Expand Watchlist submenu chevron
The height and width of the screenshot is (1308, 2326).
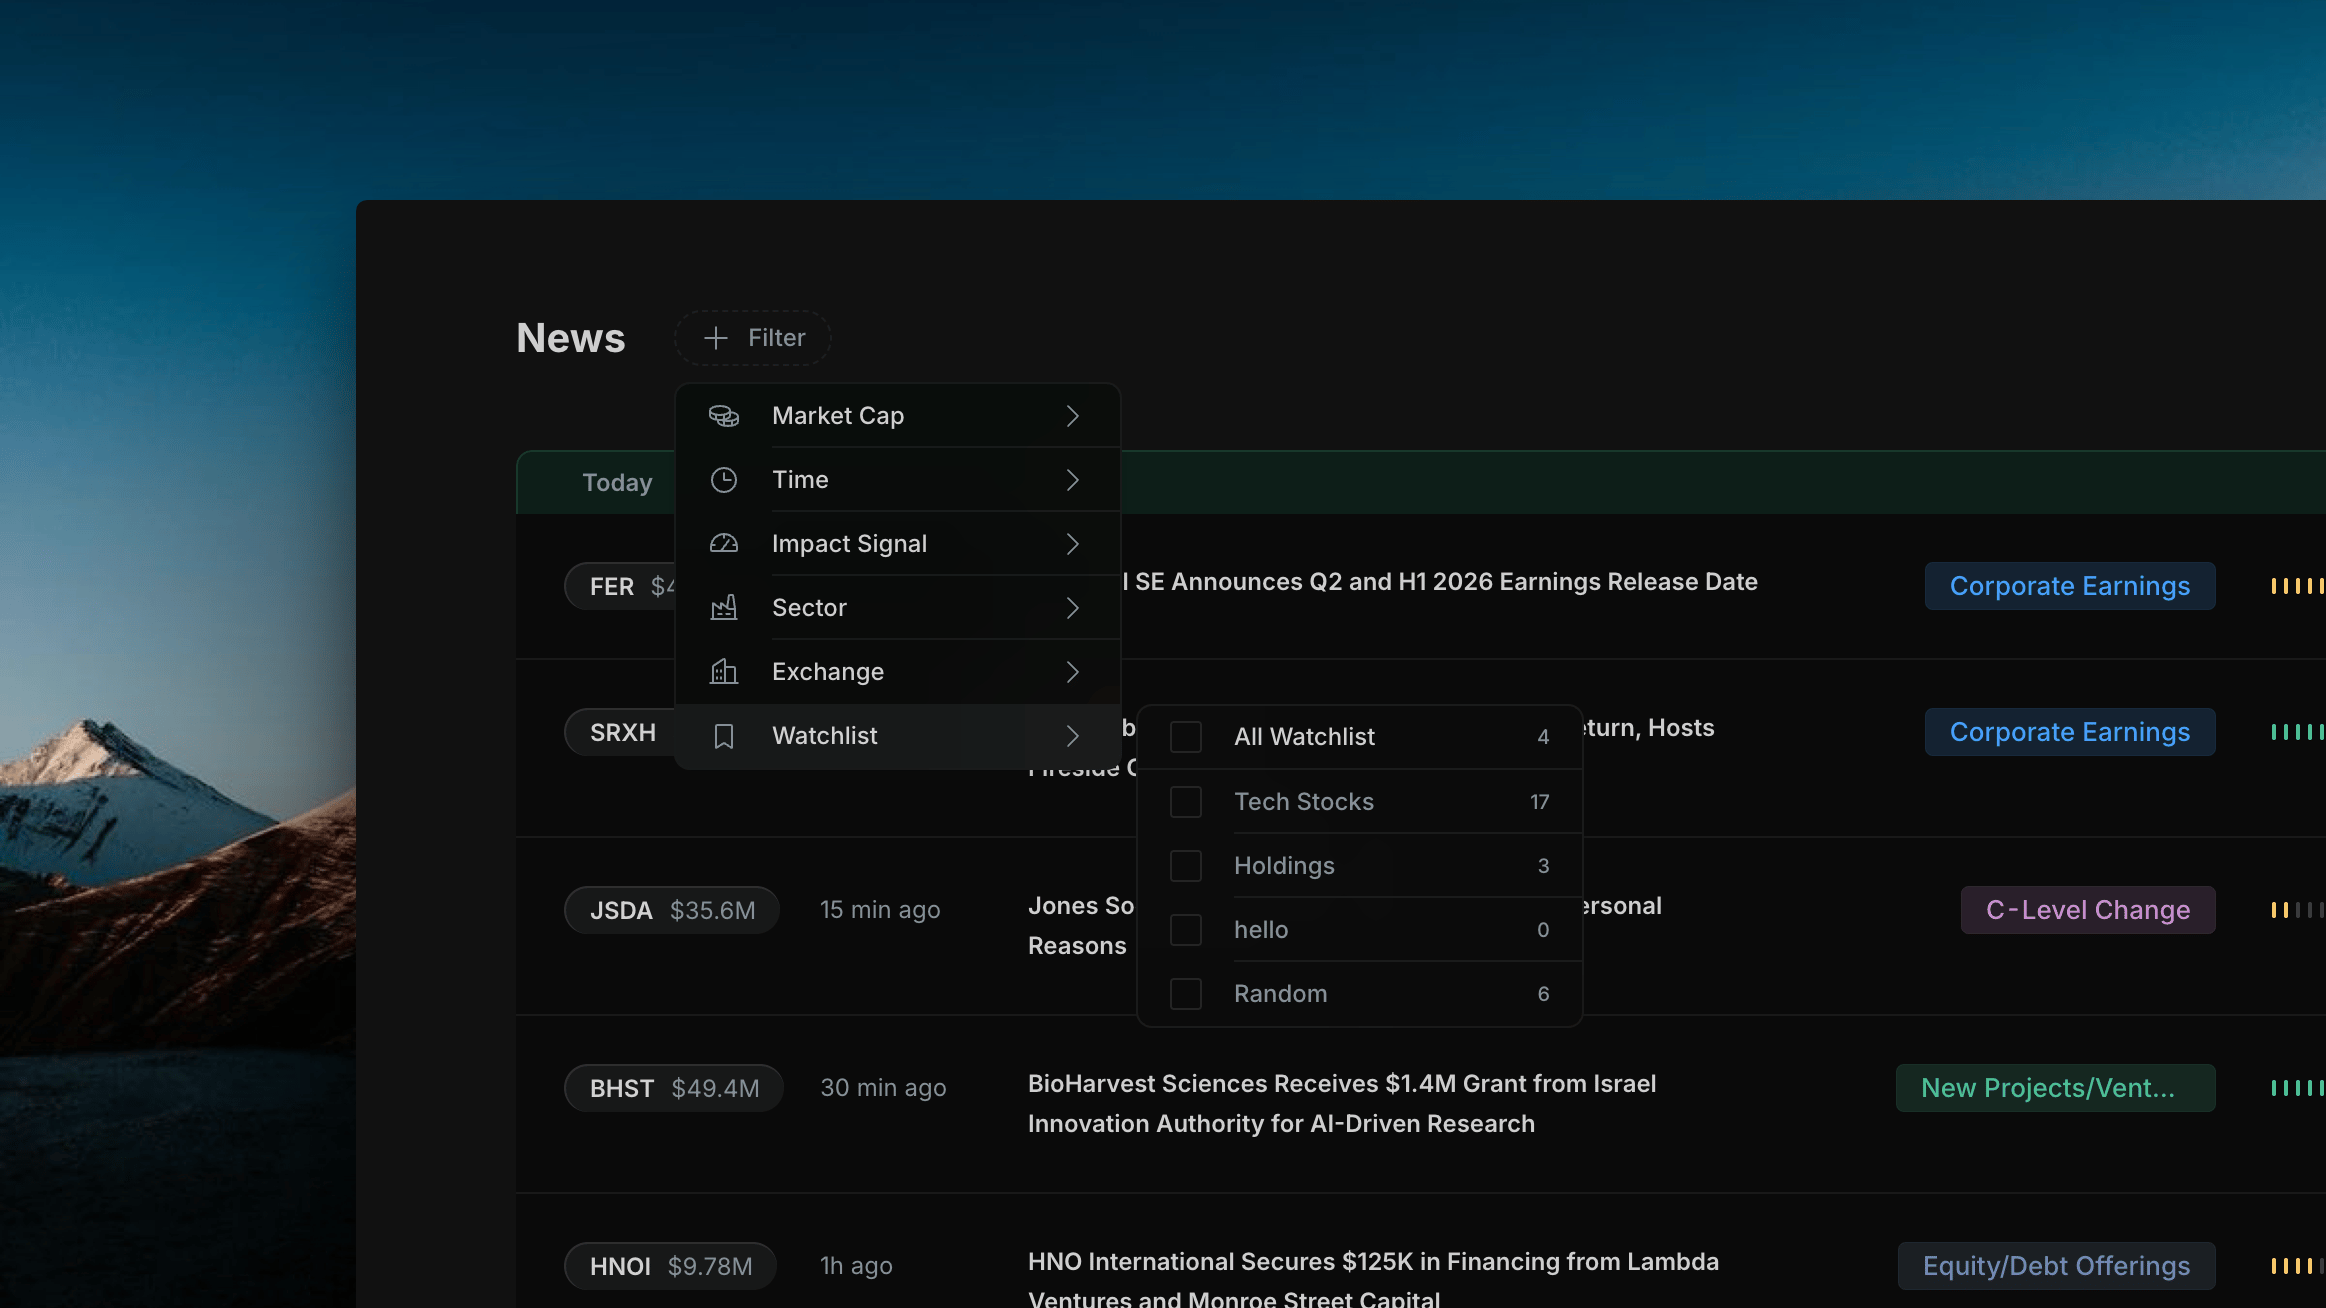pyautogui.click(x=1073, y=736)
